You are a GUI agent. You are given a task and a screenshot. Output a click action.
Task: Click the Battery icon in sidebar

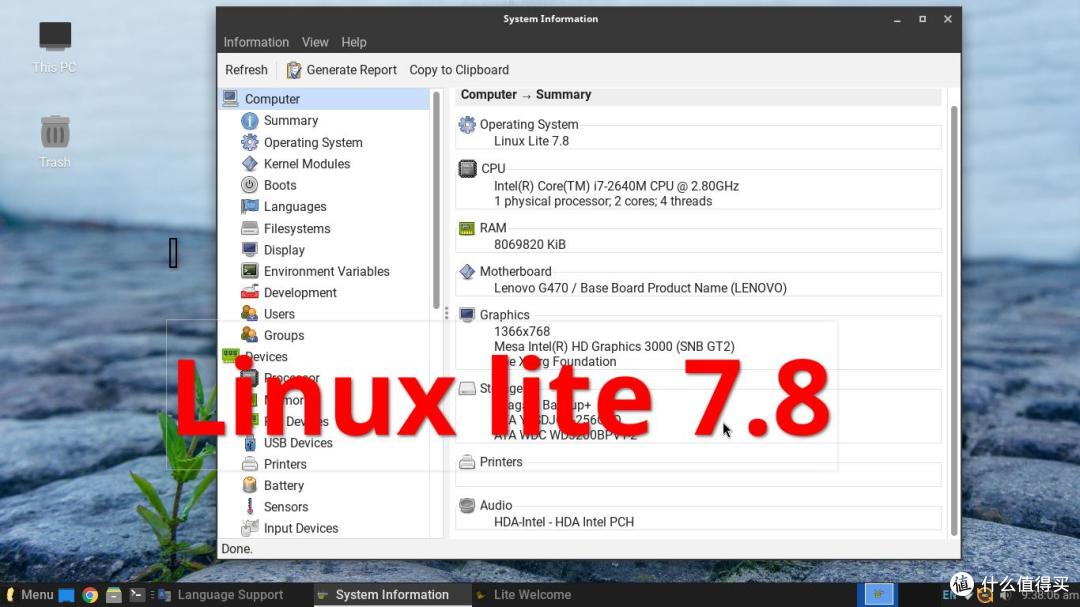pyautogui.click(x=249, y=485)
